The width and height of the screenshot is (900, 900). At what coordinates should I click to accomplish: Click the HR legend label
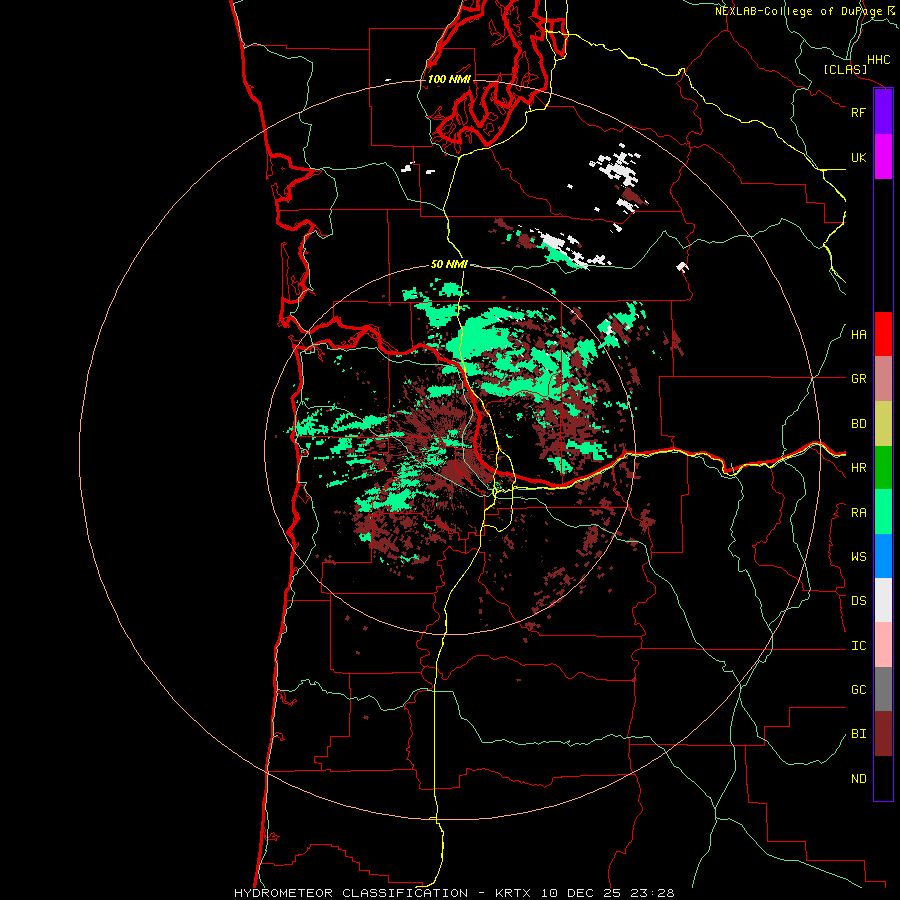point(859,468)
